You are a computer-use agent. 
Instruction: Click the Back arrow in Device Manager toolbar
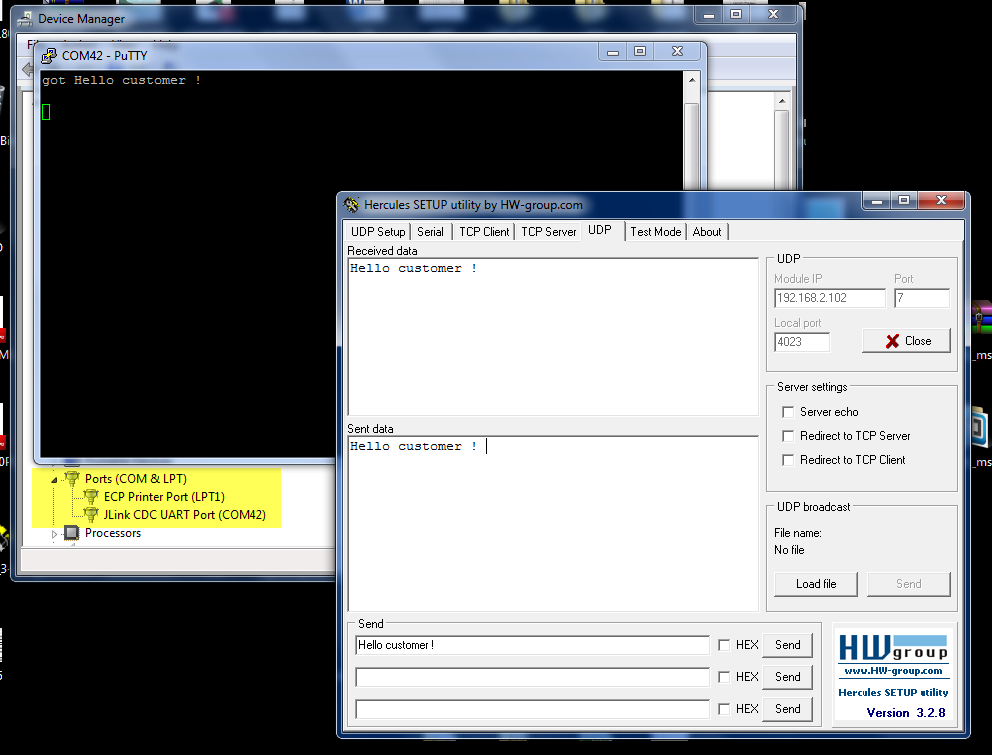pyautogui.click(x=27, y=69)
